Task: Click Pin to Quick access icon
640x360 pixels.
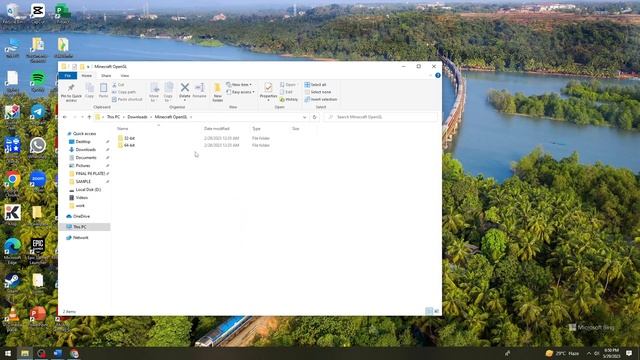Action: [71, 88]
